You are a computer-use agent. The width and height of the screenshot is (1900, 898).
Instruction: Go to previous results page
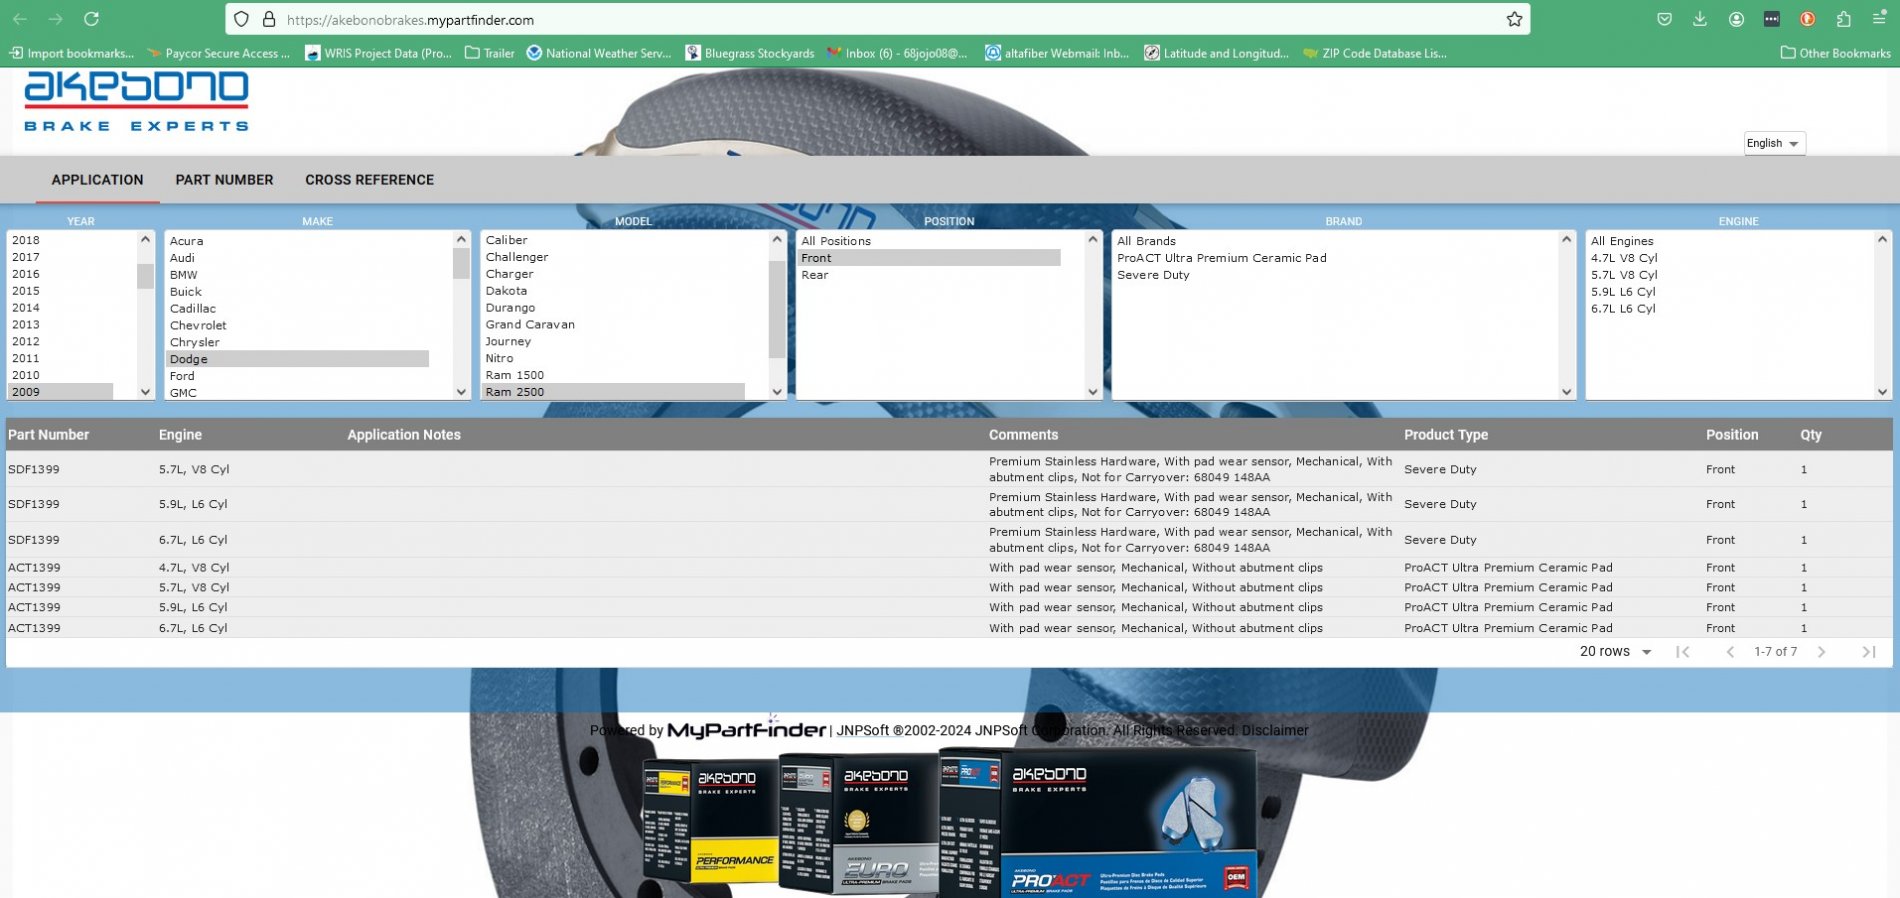(1730, 652)
